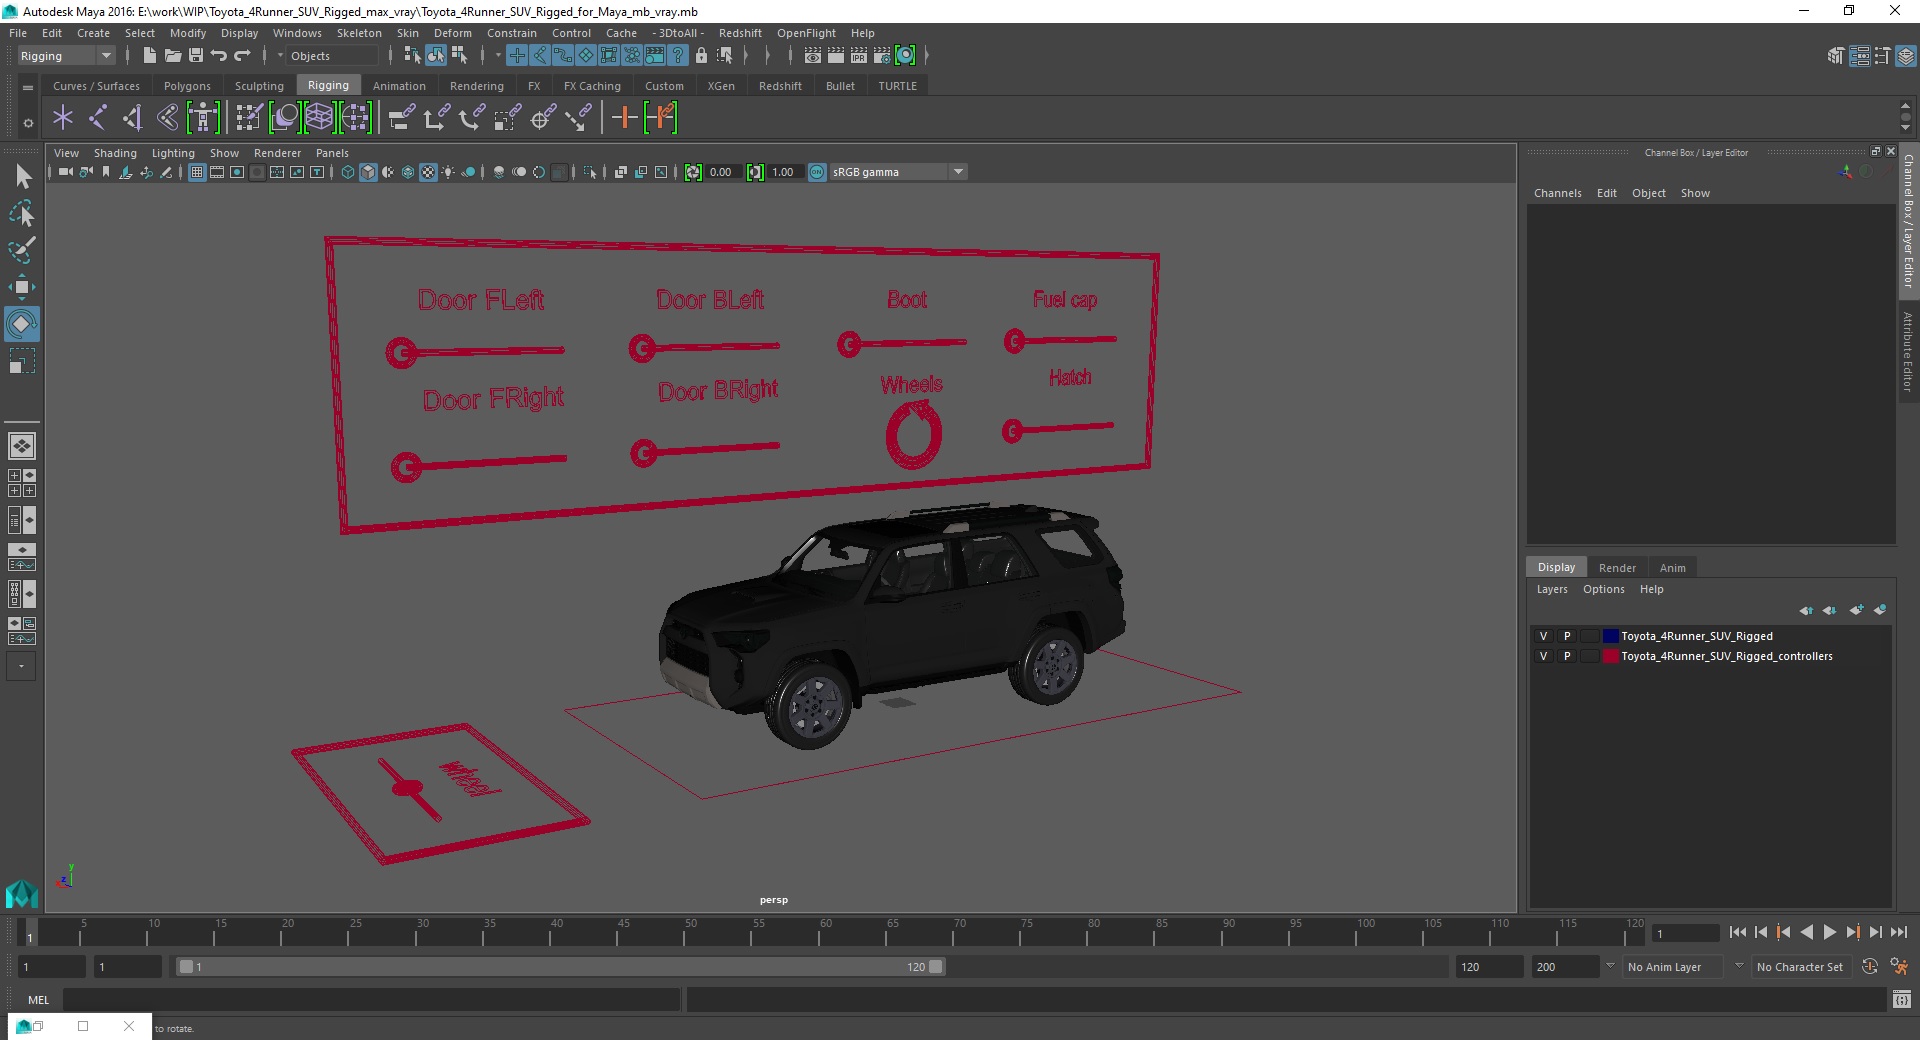Screen dimensions: 1920x1040
Task: Click the play backwards button
Action: tap(1806, 932)
